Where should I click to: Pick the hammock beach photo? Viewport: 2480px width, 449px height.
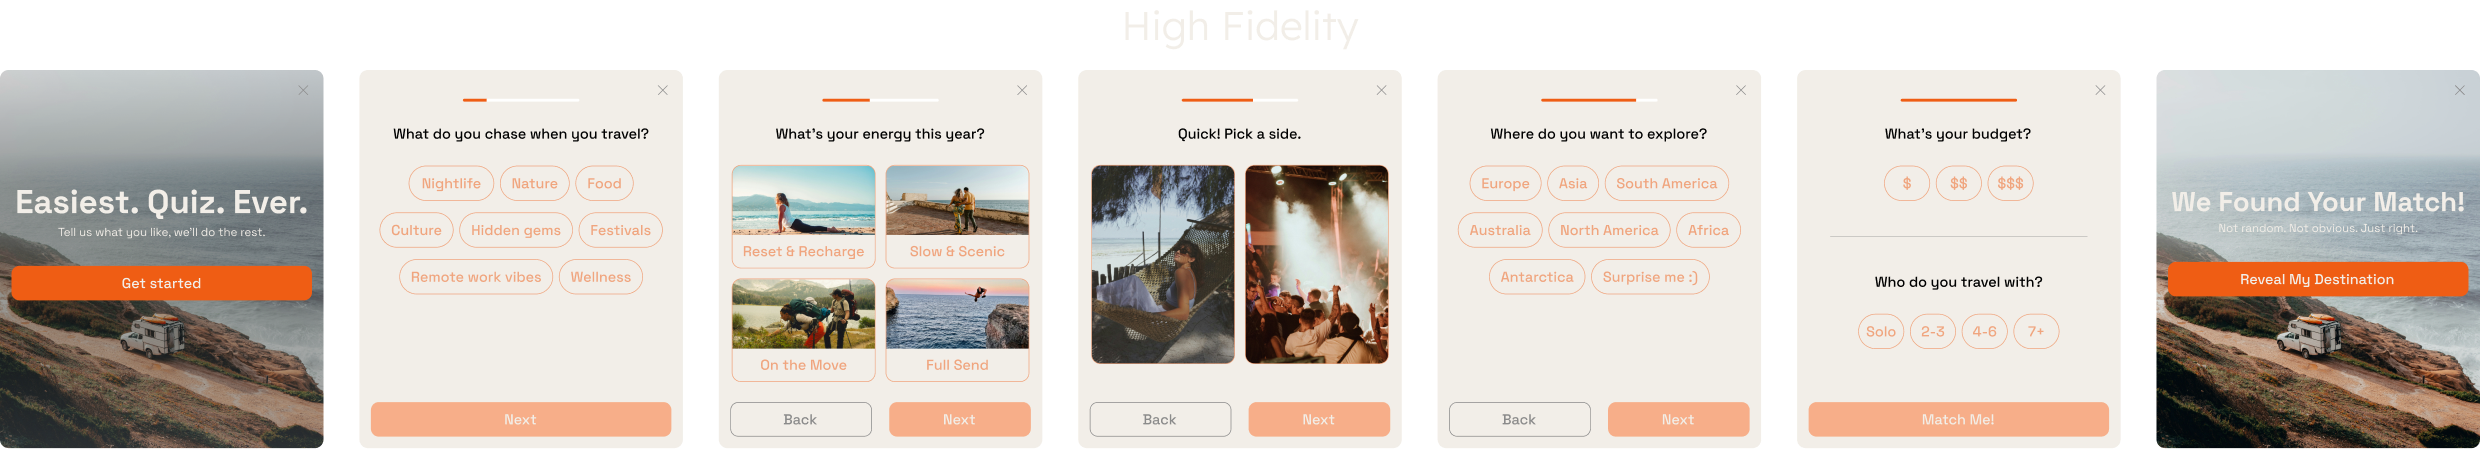tap(1163, 264)
